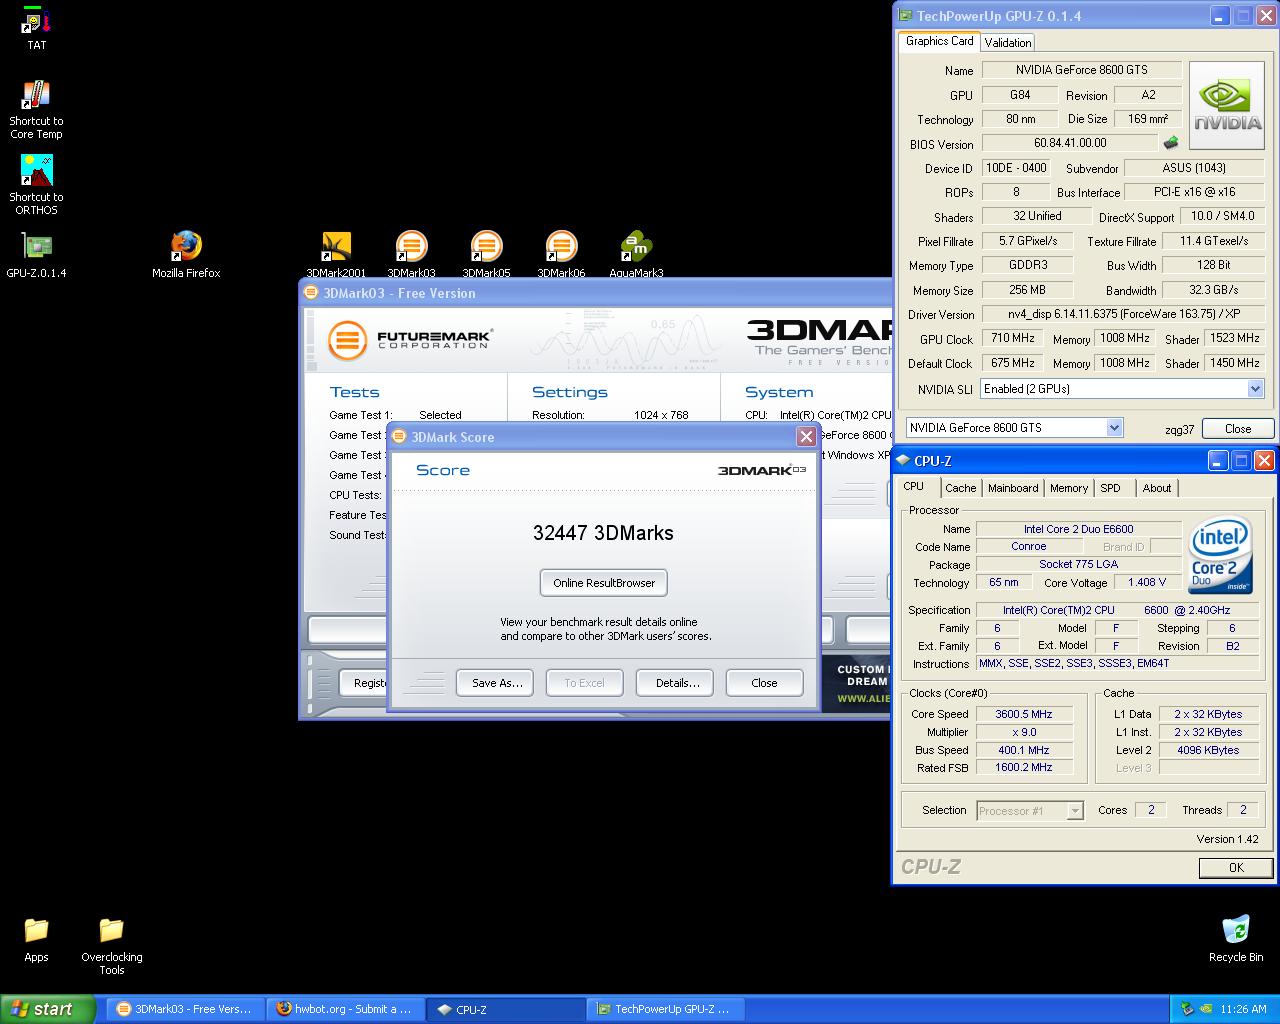
Task: Click the GPU Clock 710 MHz field
Action: [x=1013, y=338]
